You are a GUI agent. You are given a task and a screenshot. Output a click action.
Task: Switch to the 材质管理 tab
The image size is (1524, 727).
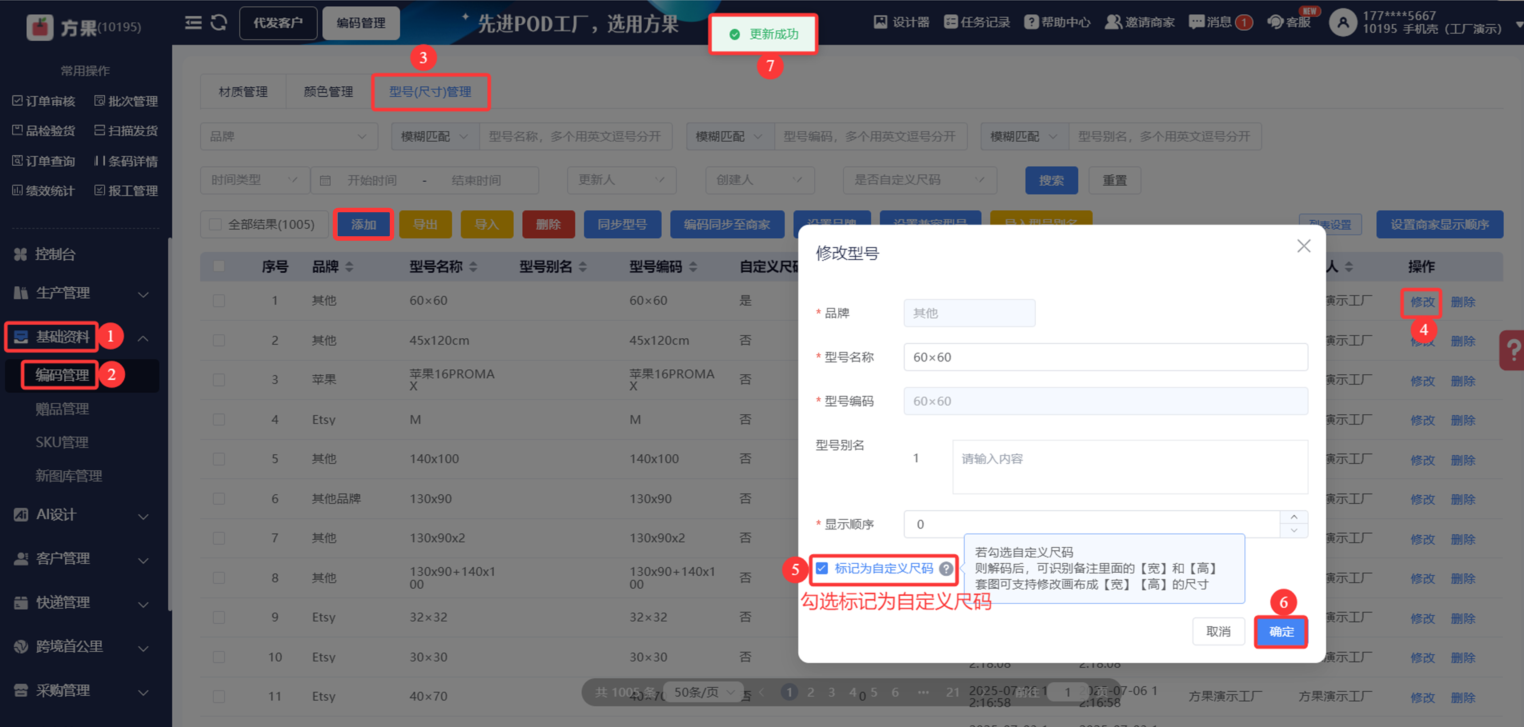(243, 92)
